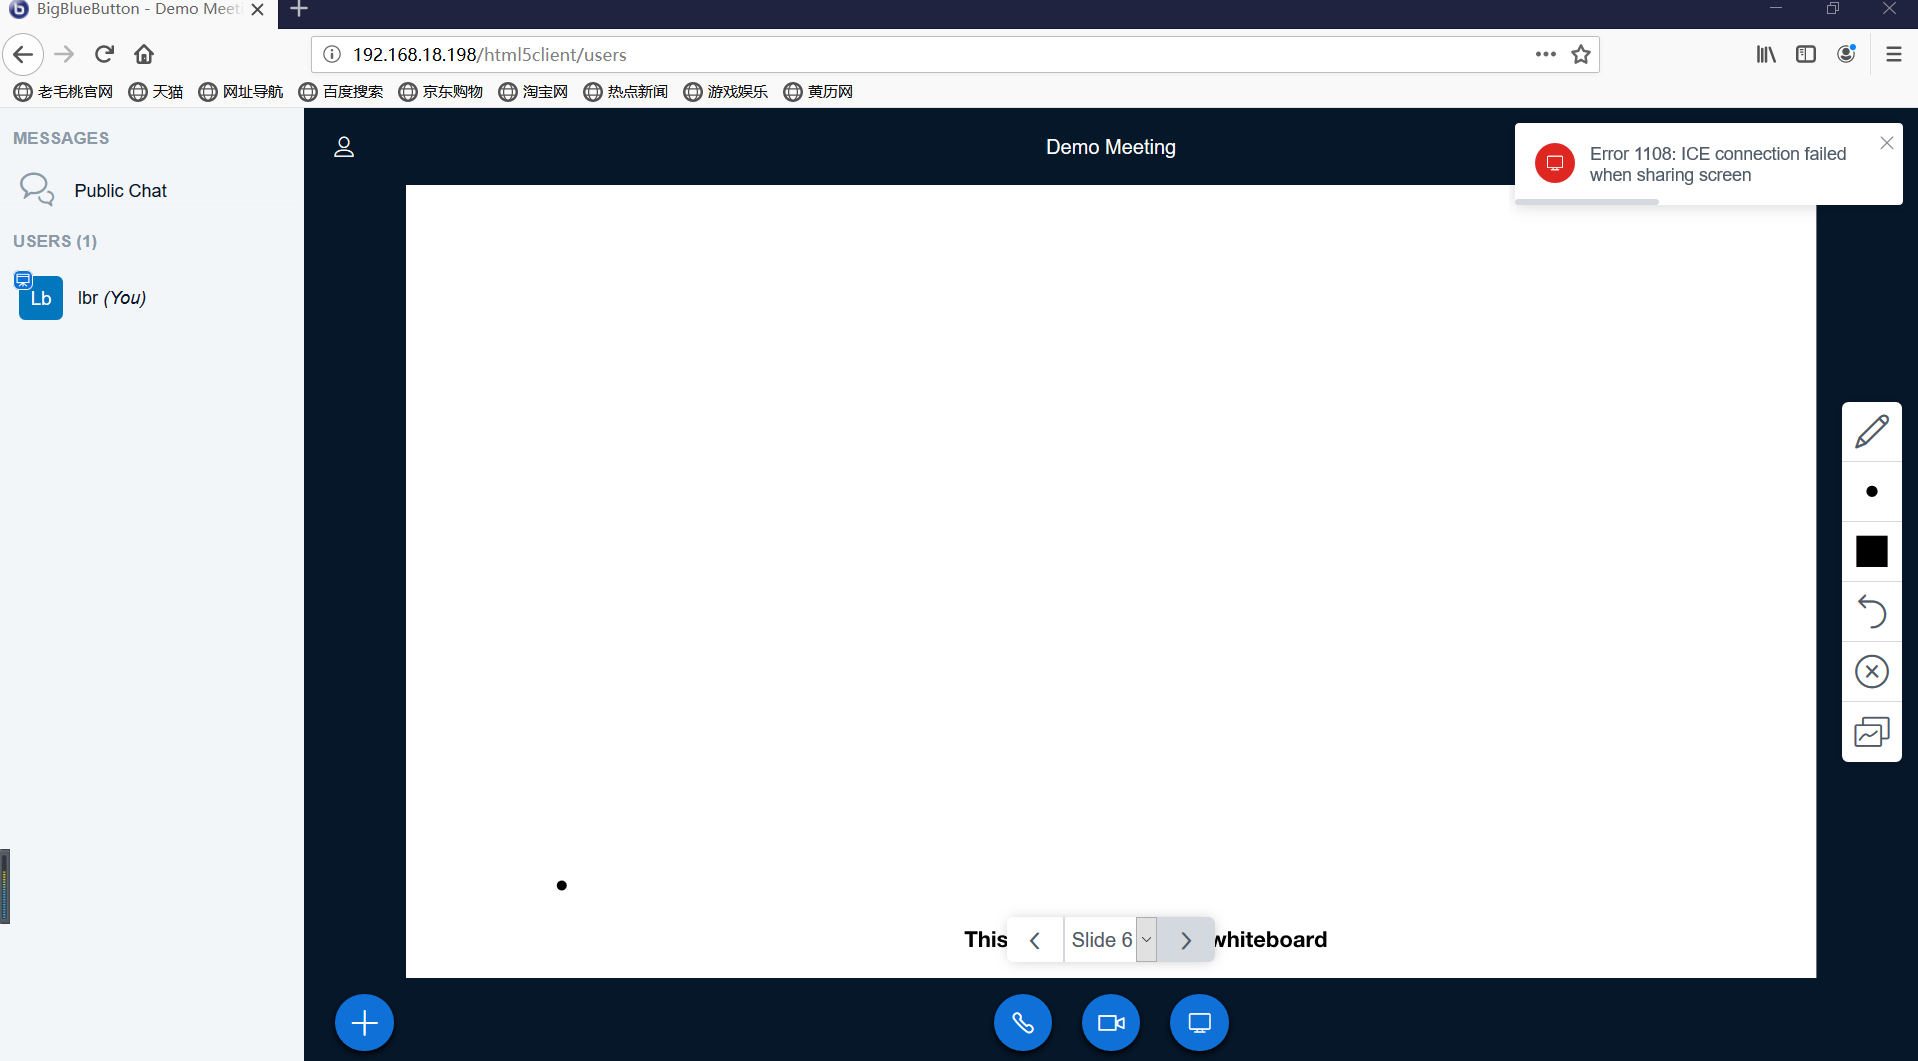Open the annotation thickness control
Image resolution: width=1918 pixels, height=1061 pixels.
(x=1872, y=491)
